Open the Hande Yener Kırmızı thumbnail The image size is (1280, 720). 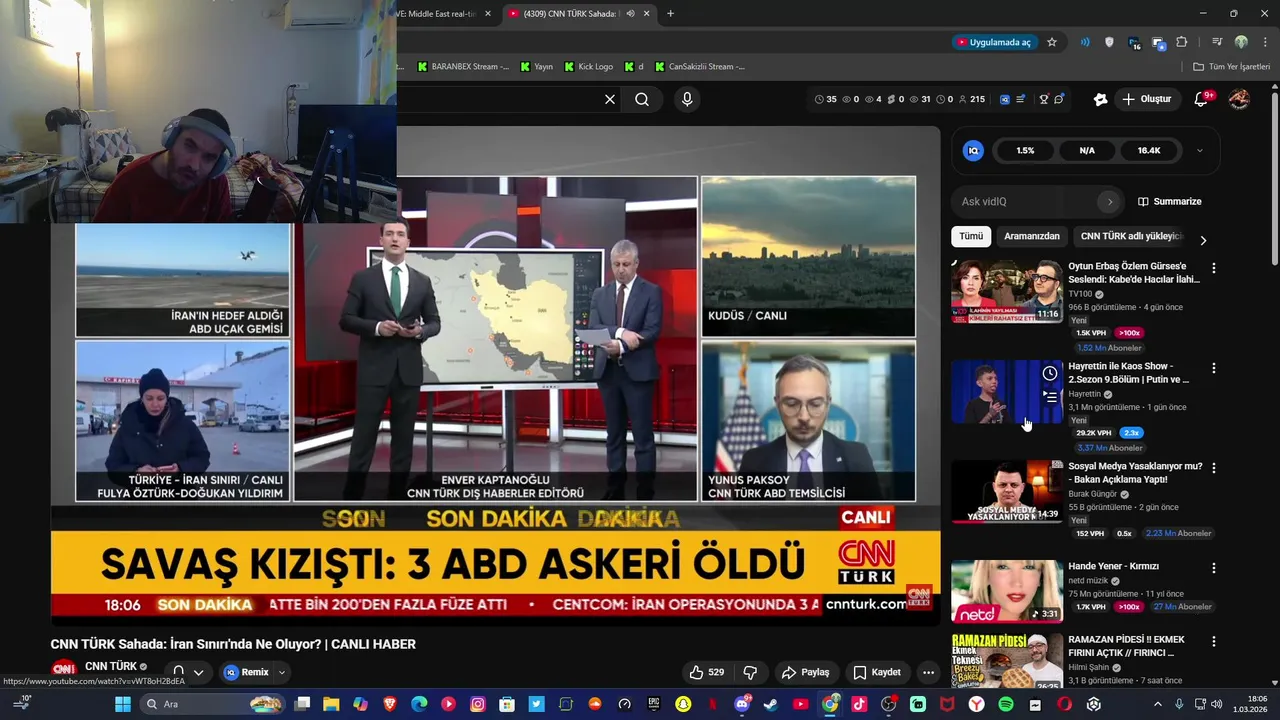click(x=1007, y=591)
